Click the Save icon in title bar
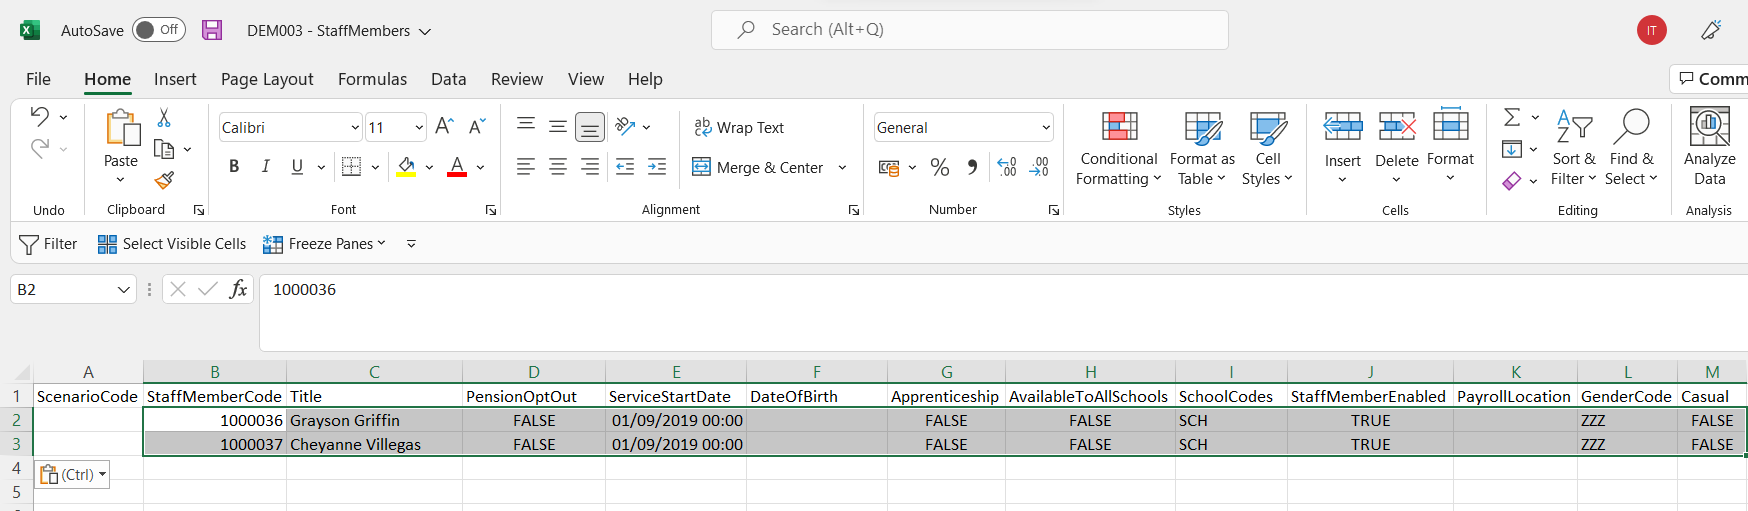The height and width of the screenshot is (511, 1748). (x=212, y=30)
